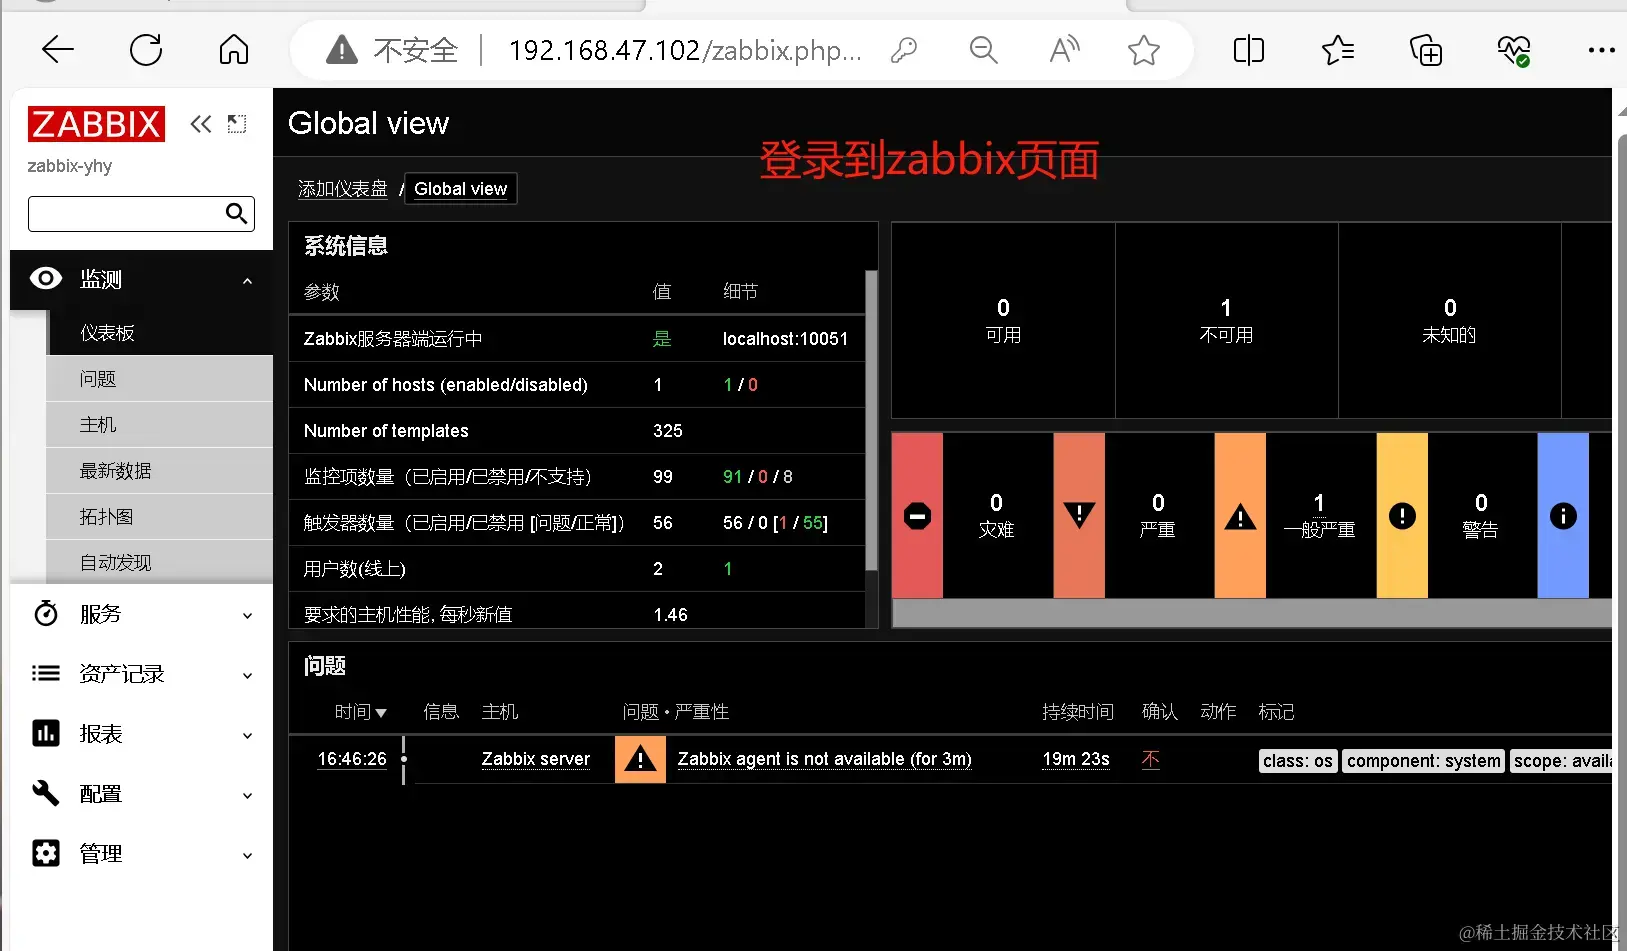Open split screen icon in browser toolbar
This screenshot has width=1627, height=951.
point(1249,50)
